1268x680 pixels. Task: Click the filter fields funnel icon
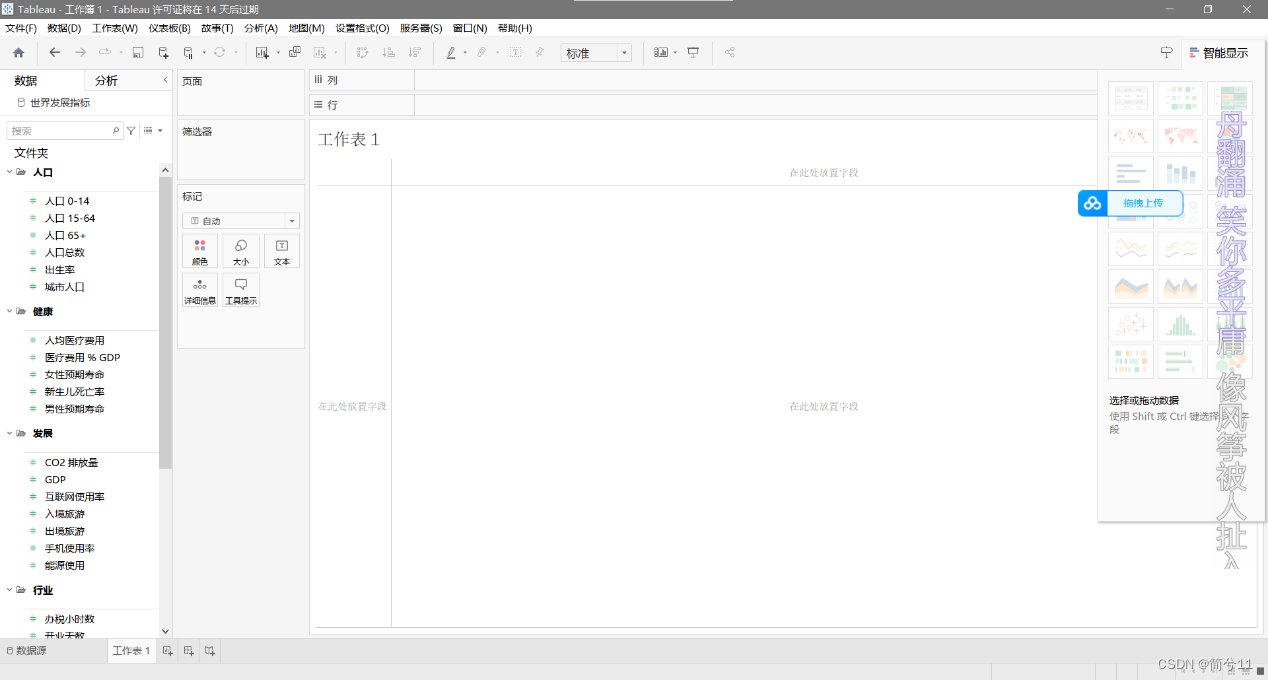[131, 131]
